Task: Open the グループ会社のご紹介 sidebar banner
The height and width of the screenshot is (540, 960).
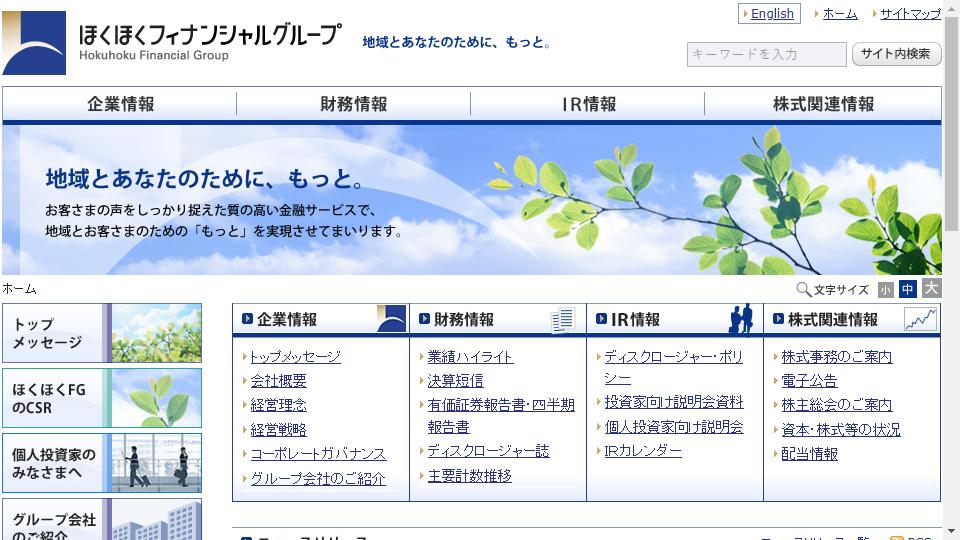Action: click(x=102, y=519)
